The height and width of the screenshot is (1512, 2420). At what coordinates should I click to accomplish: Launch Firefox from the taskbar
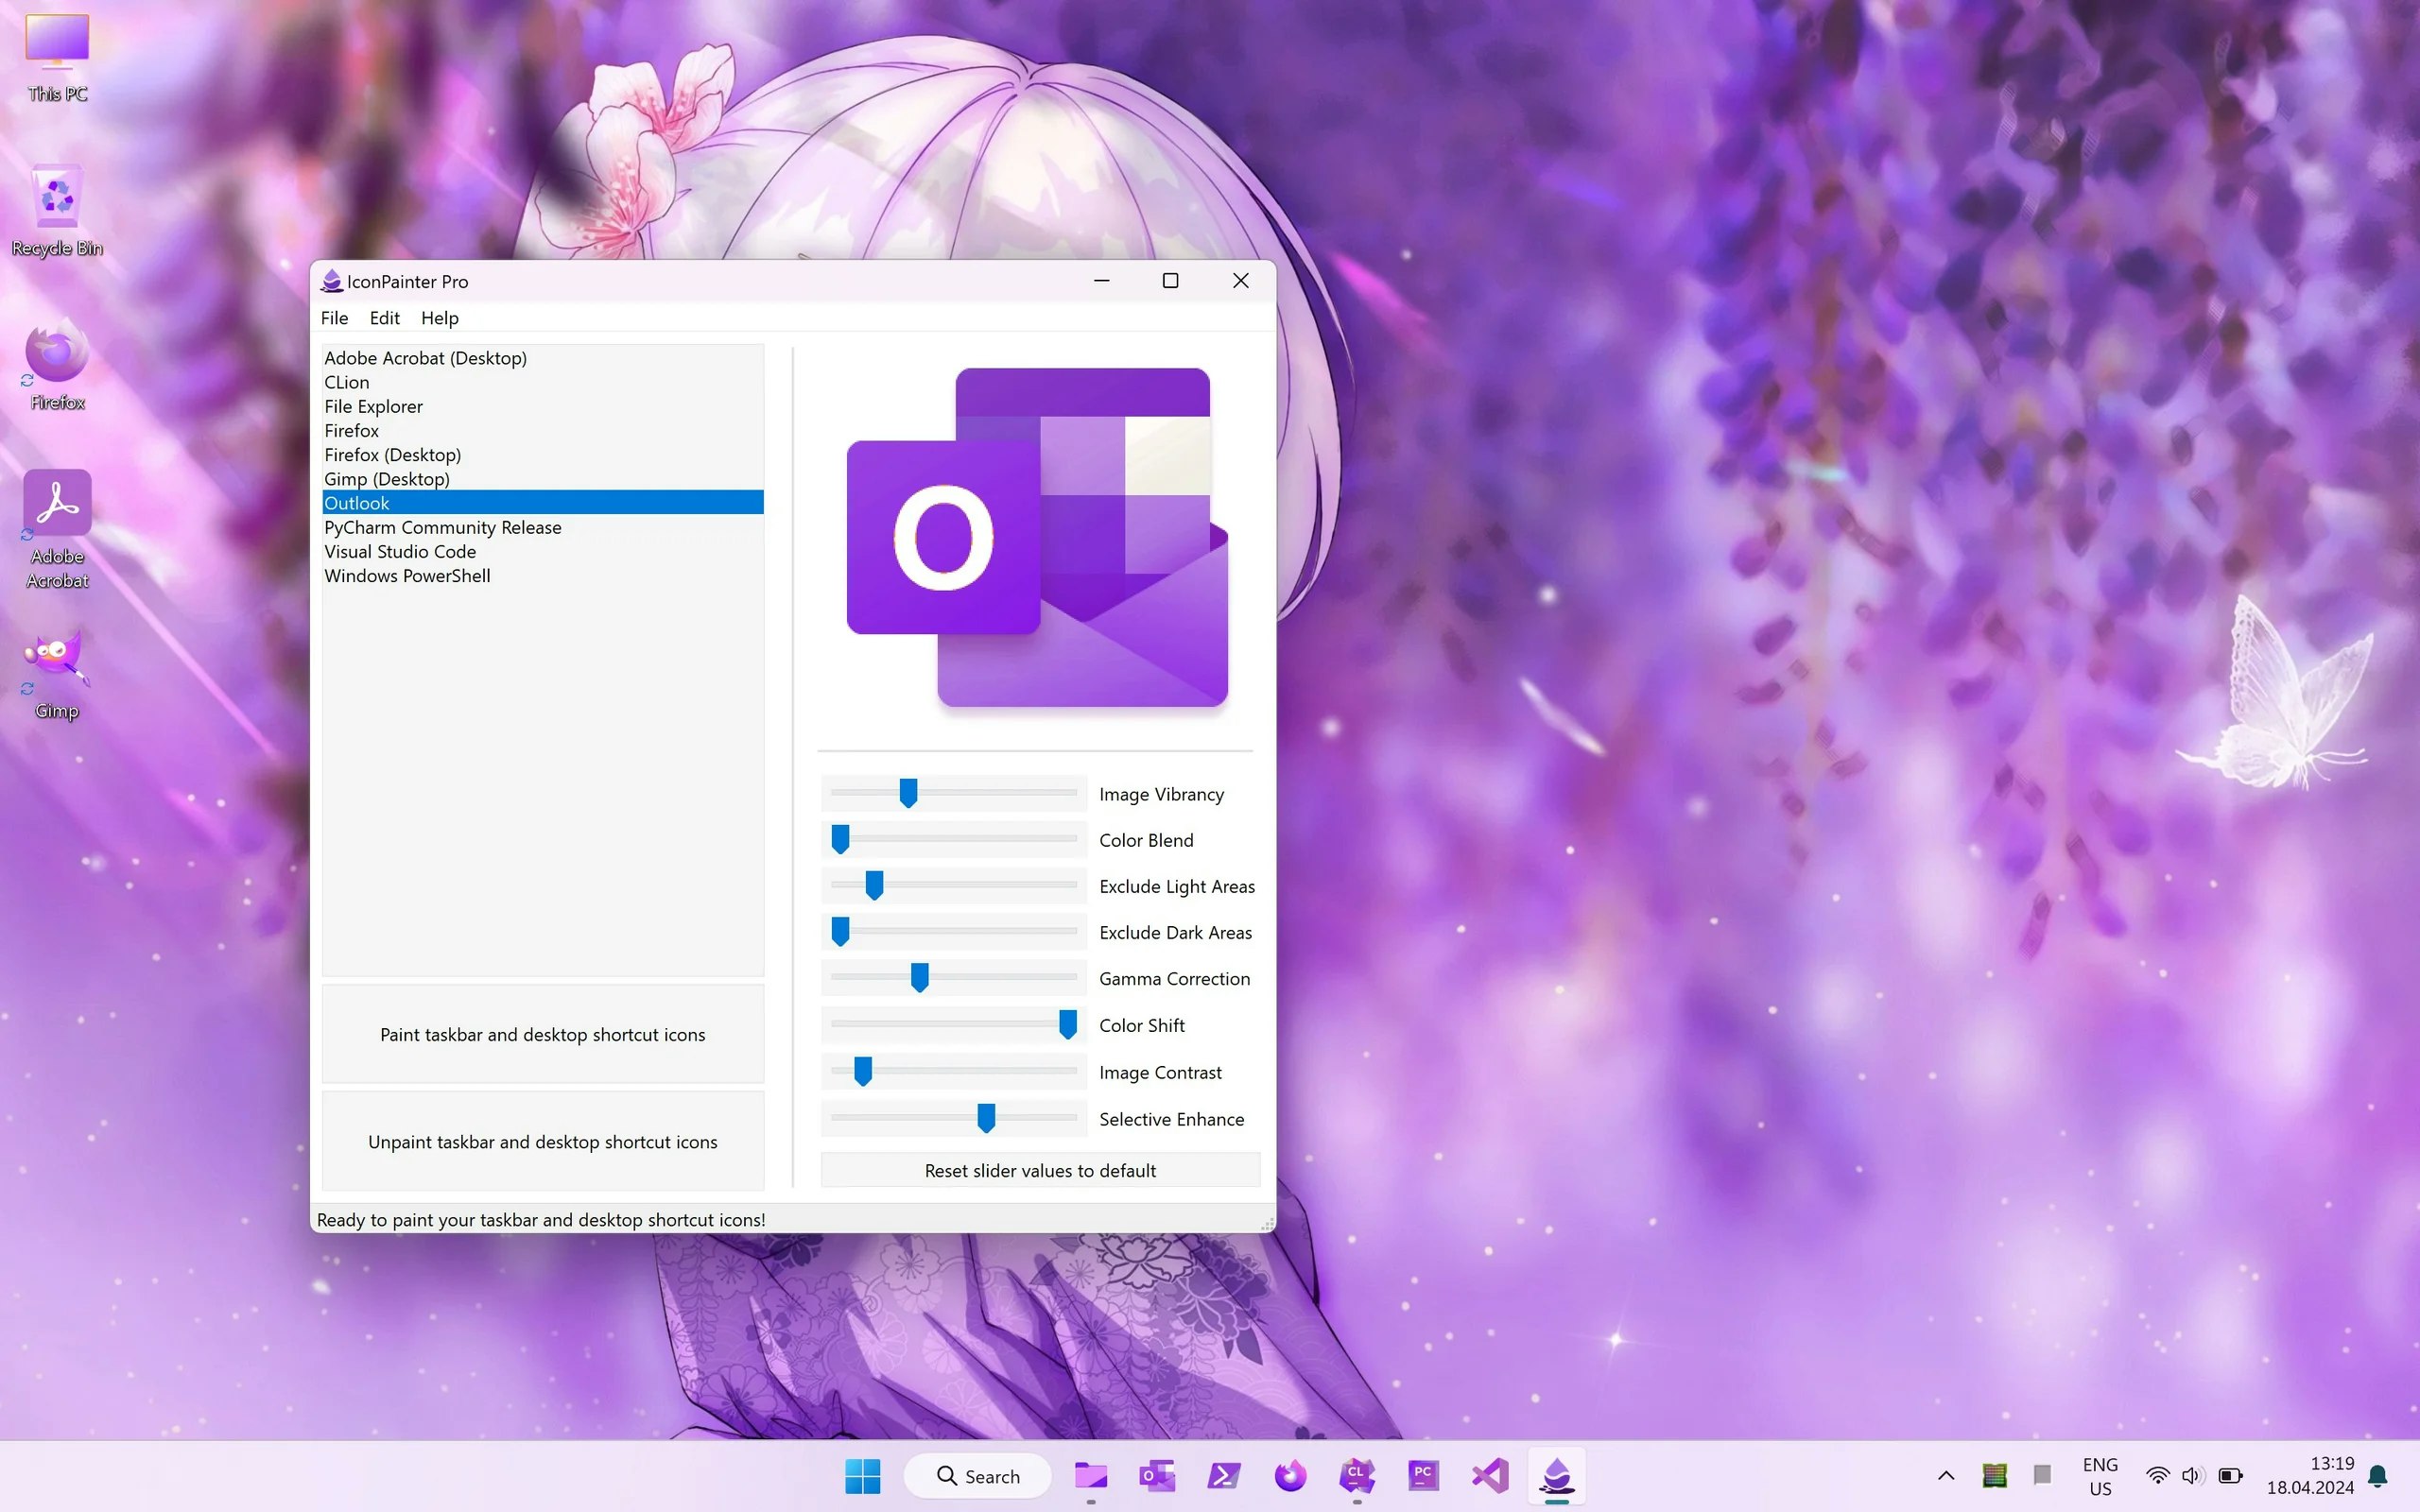1290,1476
